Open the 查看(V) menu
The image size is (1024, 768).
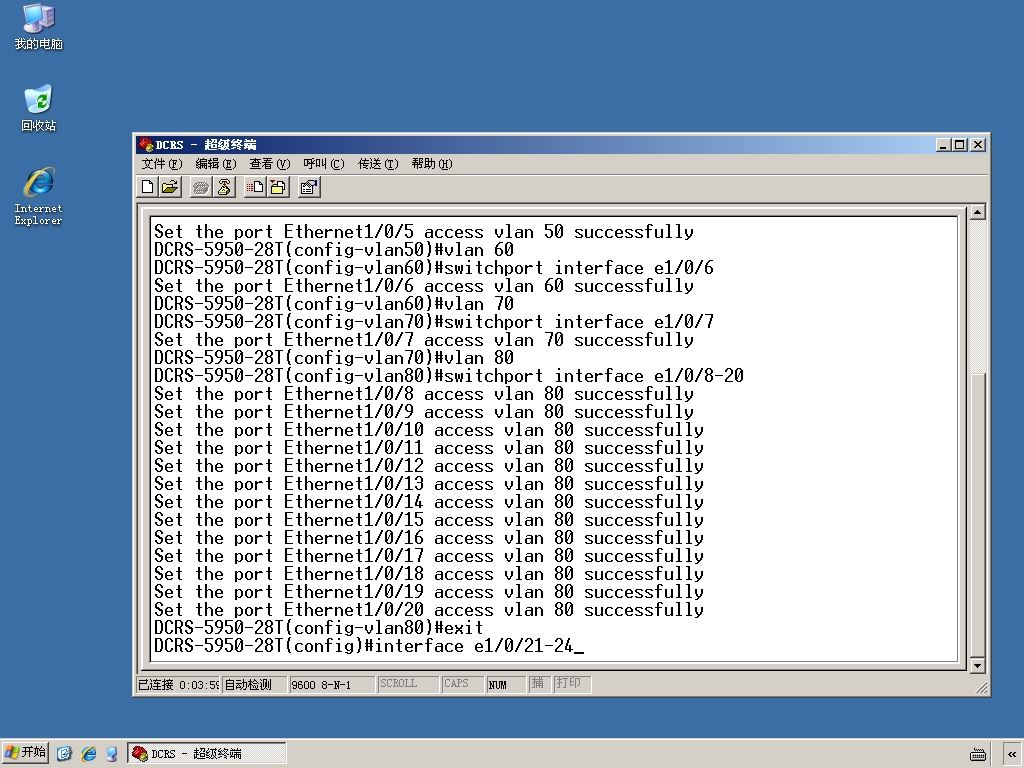(269, 164)
